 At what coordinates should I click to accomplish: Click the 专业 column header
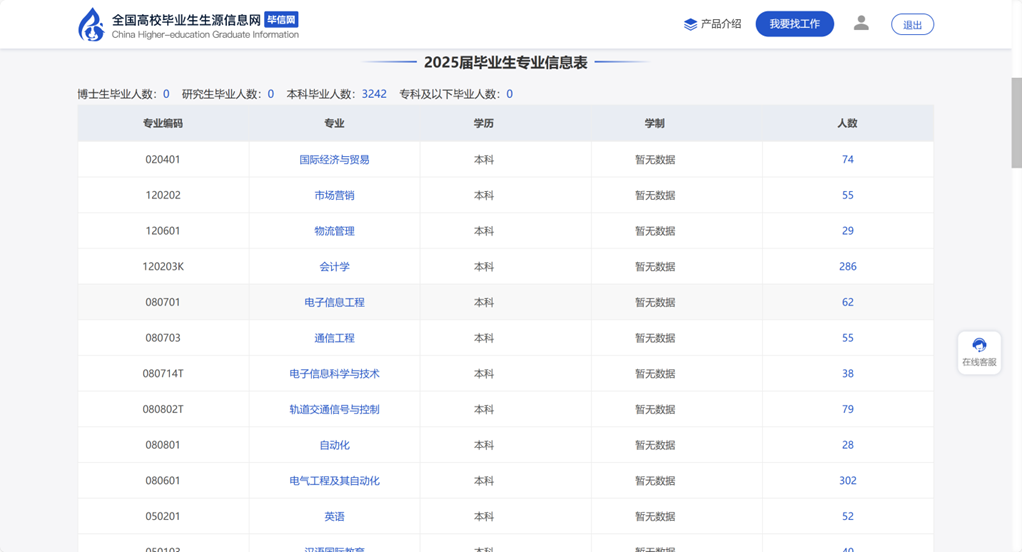click(334, 123)
